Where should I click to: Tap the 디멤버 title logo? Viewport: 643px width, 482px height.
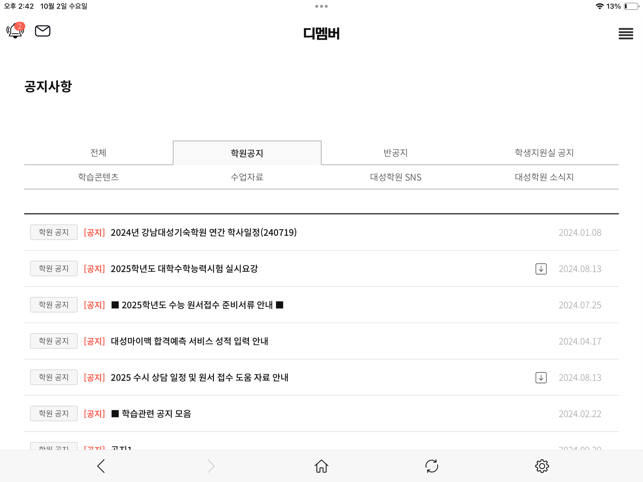pos(322,34)
